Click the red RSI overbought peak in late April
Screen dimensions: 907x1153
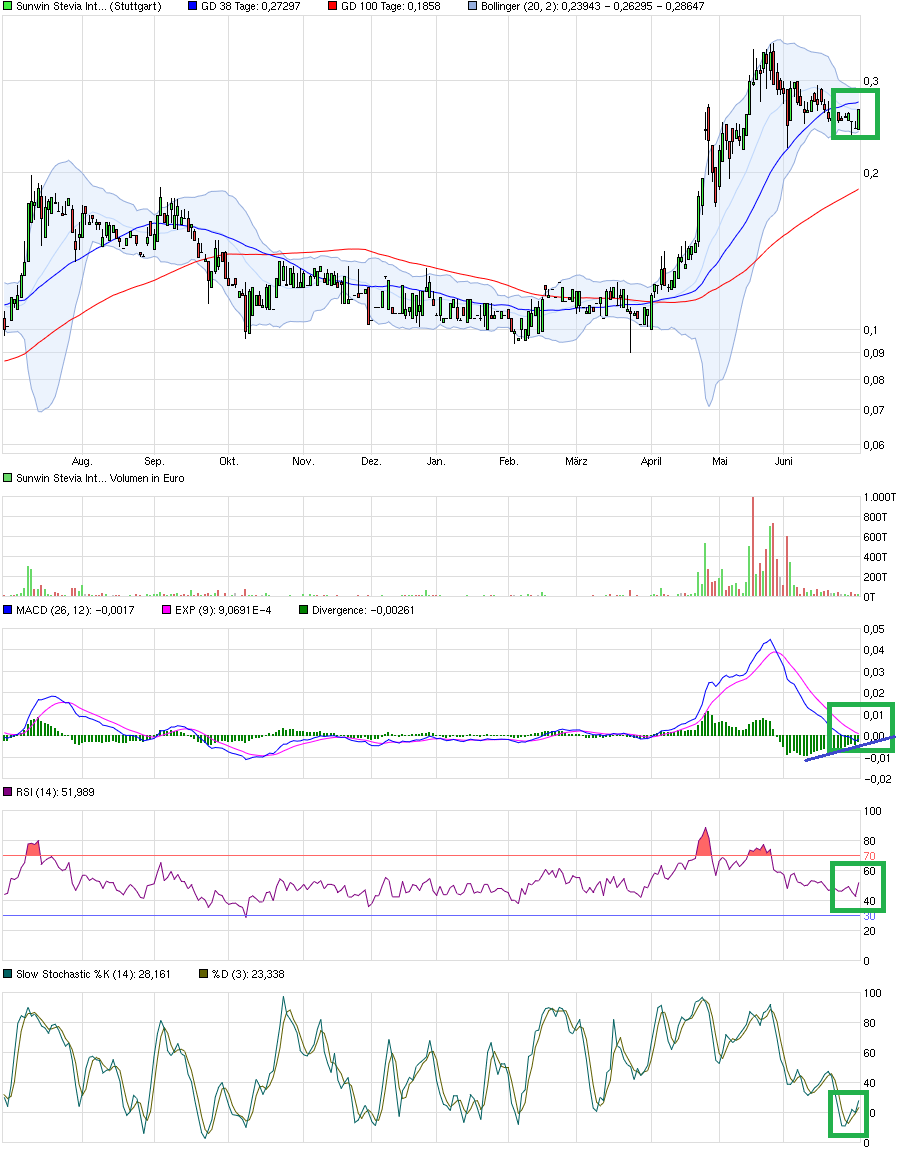(x=705, y=843)
